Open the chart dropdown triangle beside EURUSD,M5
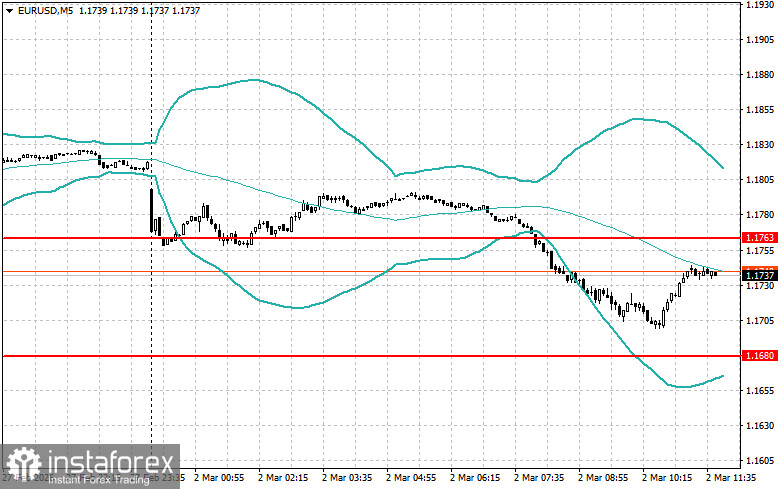Screen dimensions: 781x489 9,10
